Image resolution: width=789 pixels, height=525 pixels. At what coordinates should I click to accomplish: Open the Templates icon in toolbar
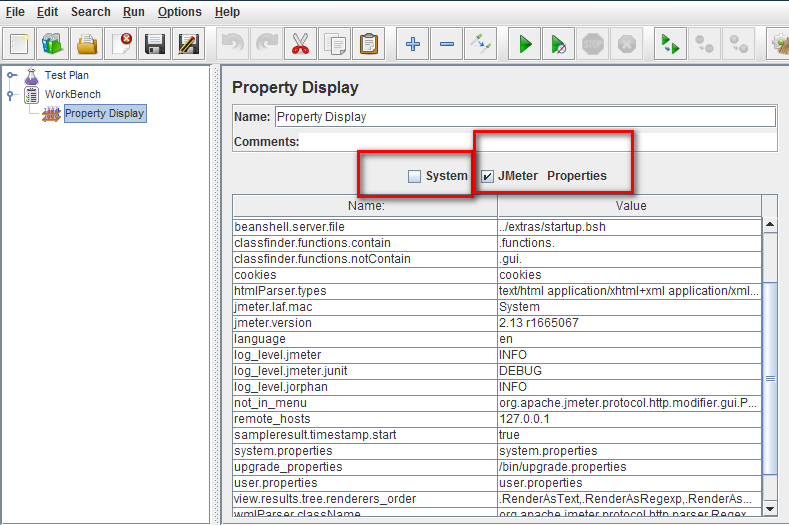click(53, 44)
